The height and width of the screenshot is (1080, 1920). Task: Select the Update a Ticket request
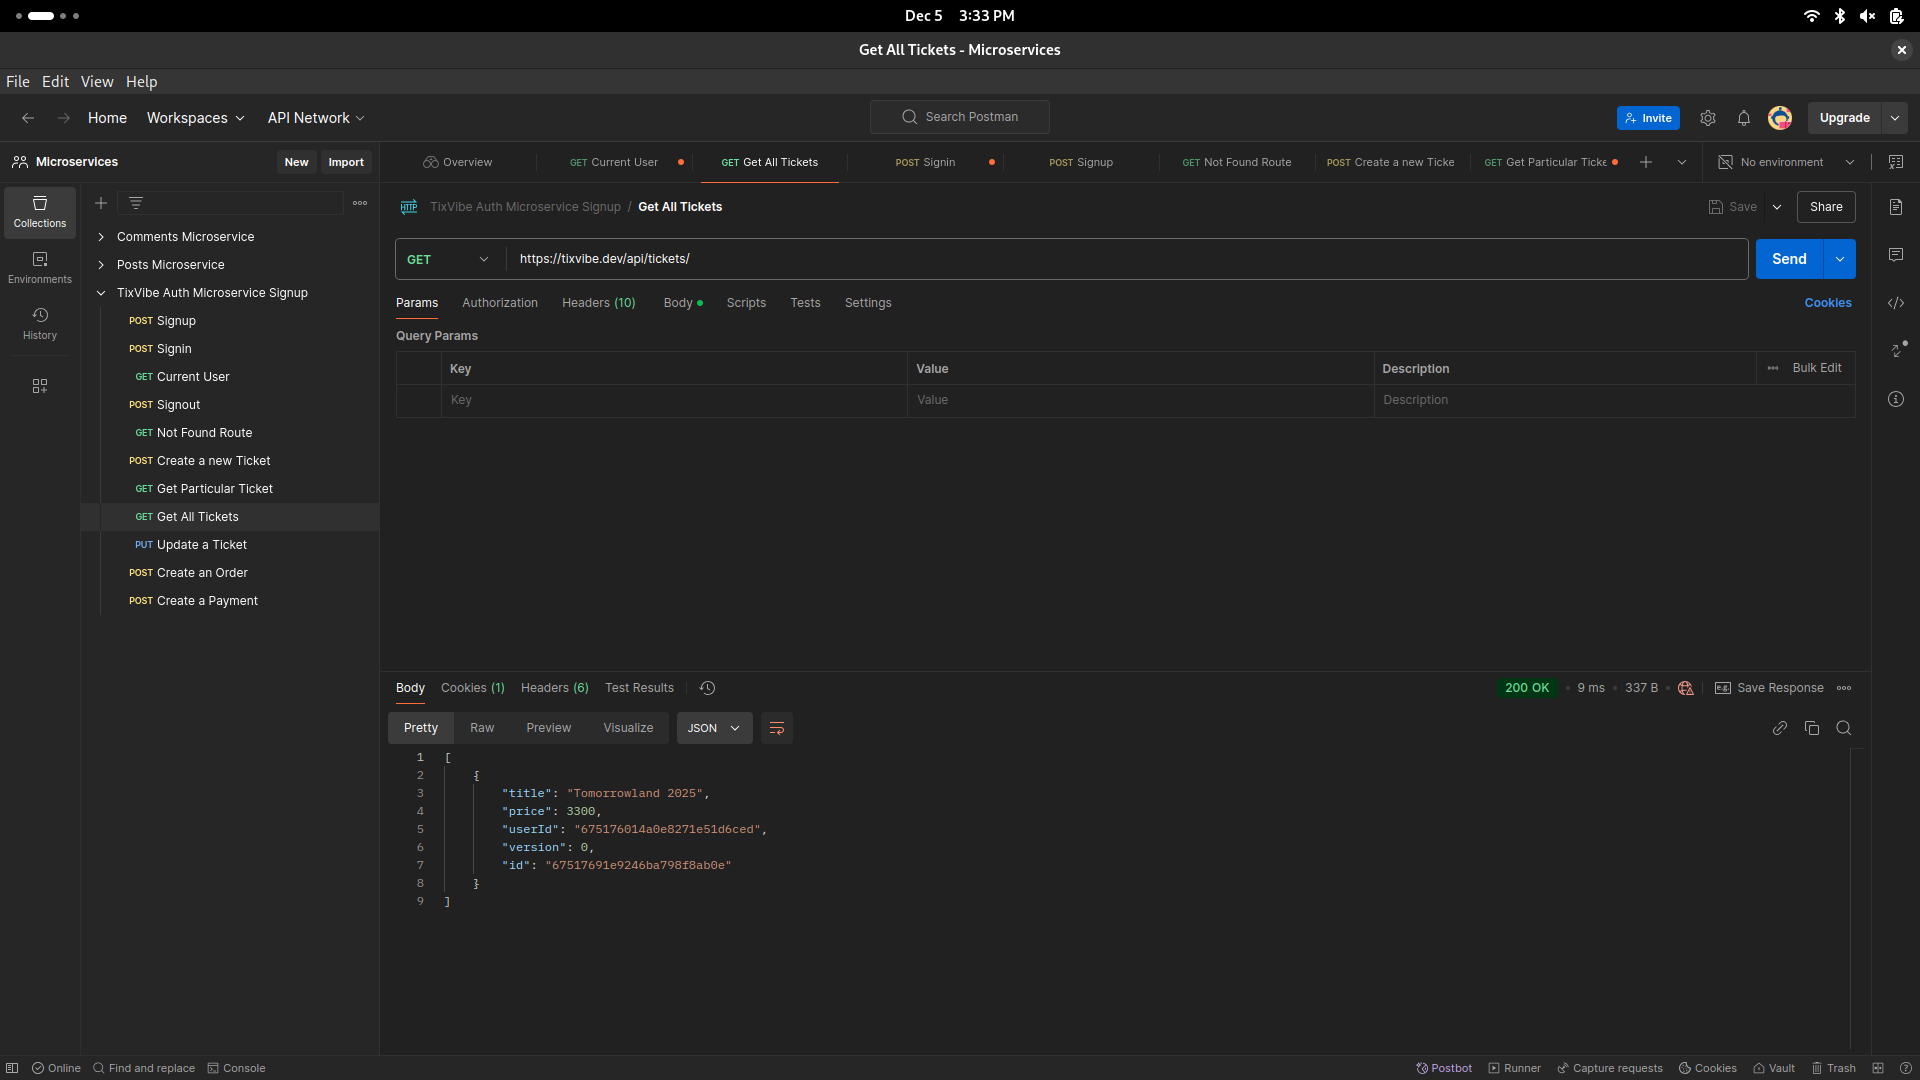202,545
